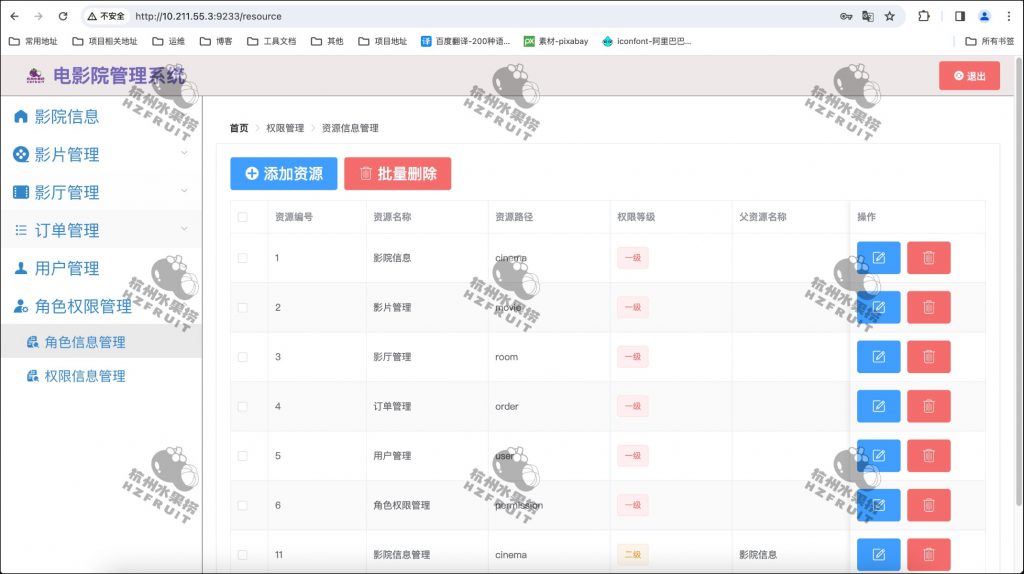The width and height of the screenshot is (1024, 574).
Task: Open the 影片管理 sidebar menu
Action: click(101, 154)
